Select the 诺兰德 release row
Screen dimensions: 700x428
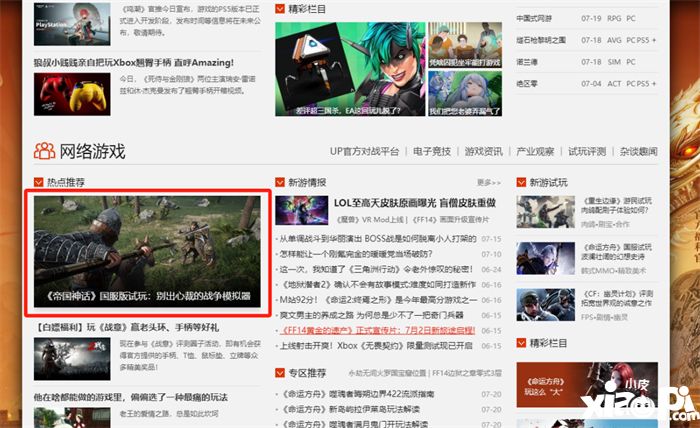click(587, 62)
